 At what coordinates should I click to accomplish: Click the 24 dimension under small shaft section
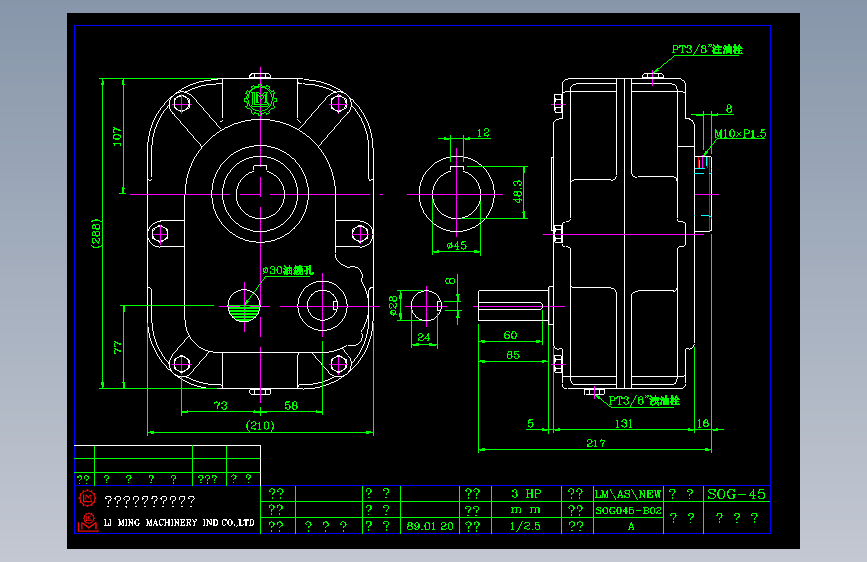pyautogui.click(x=424, y=337)
